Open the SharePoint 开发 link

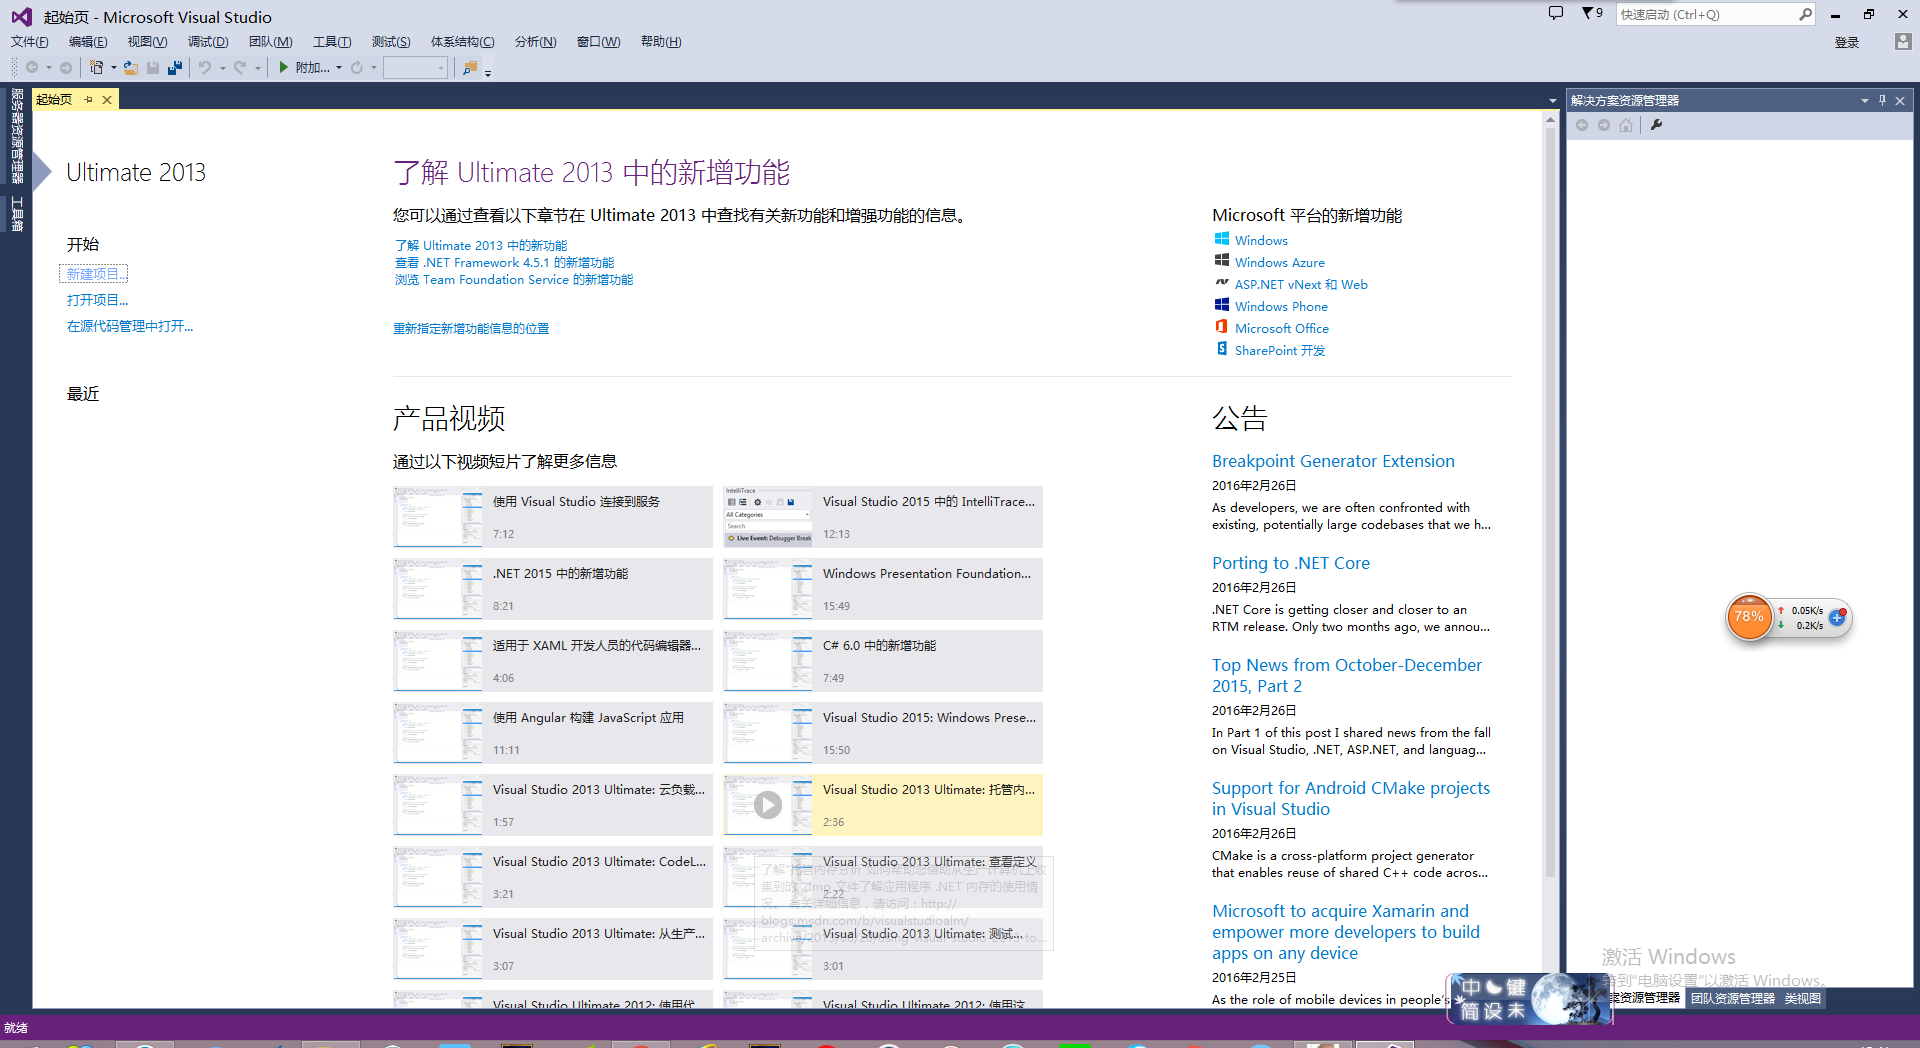[x=1279, y=350]
